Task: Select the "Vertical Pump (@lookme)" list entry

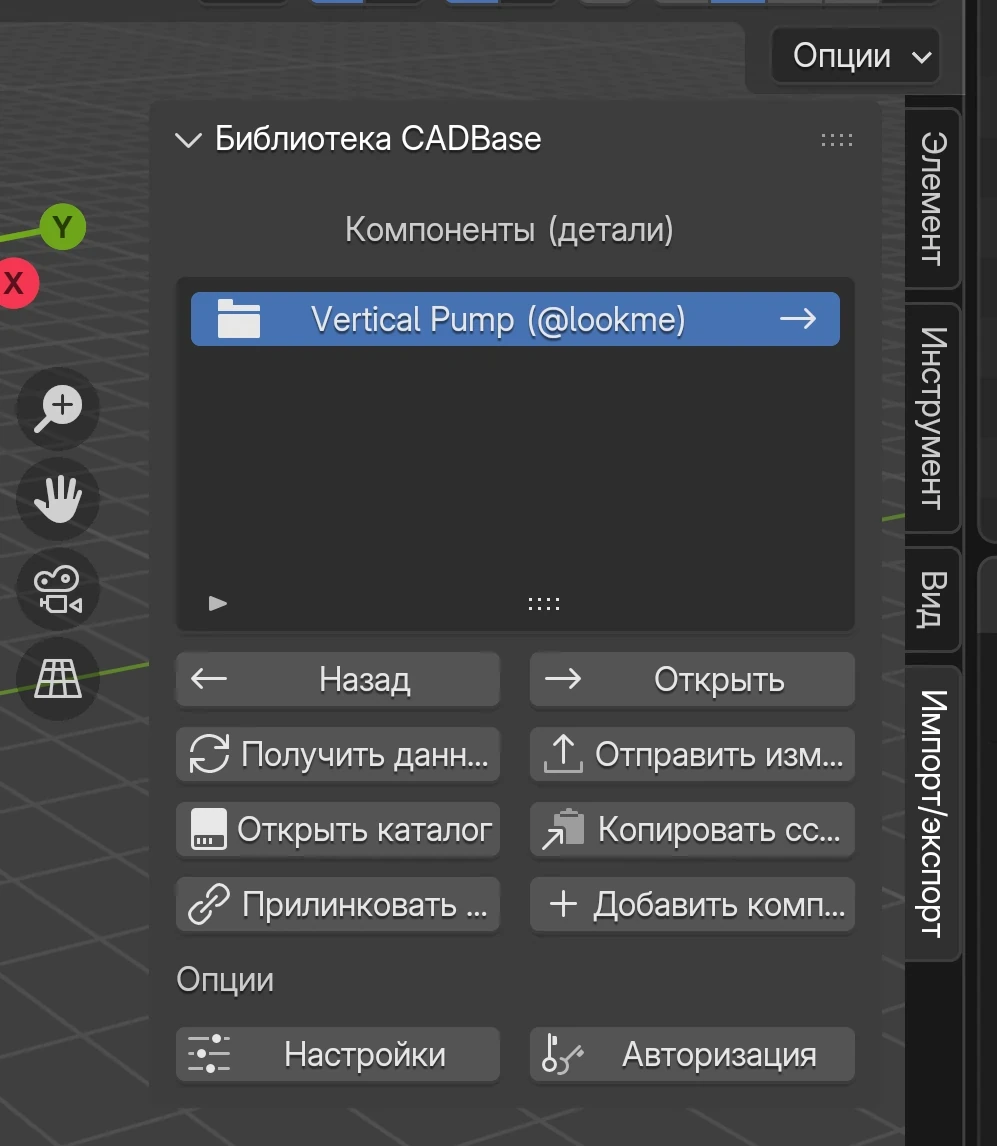Action: (x=515, y=319)
